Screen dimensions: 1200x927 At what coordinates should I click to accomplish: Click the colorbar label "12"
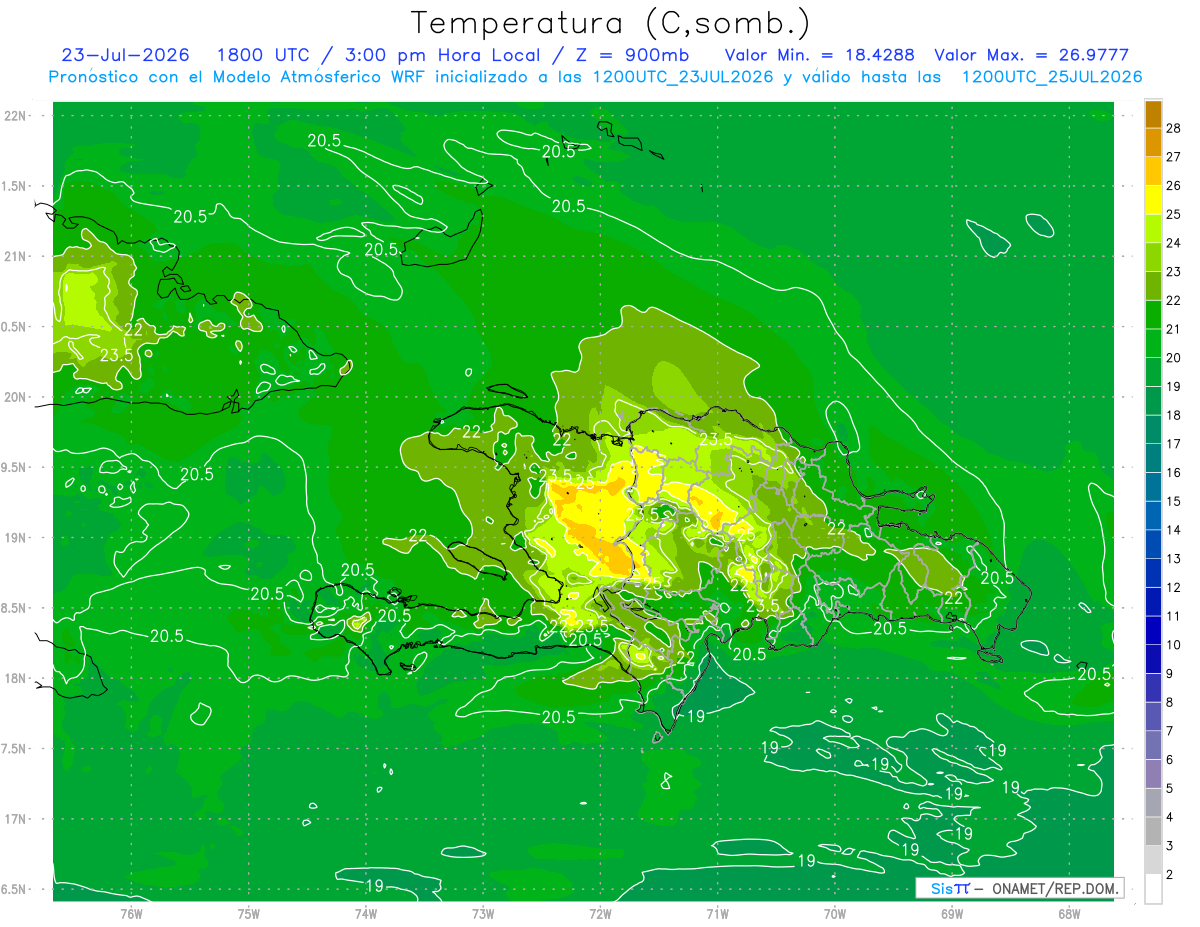(1174, 588)
